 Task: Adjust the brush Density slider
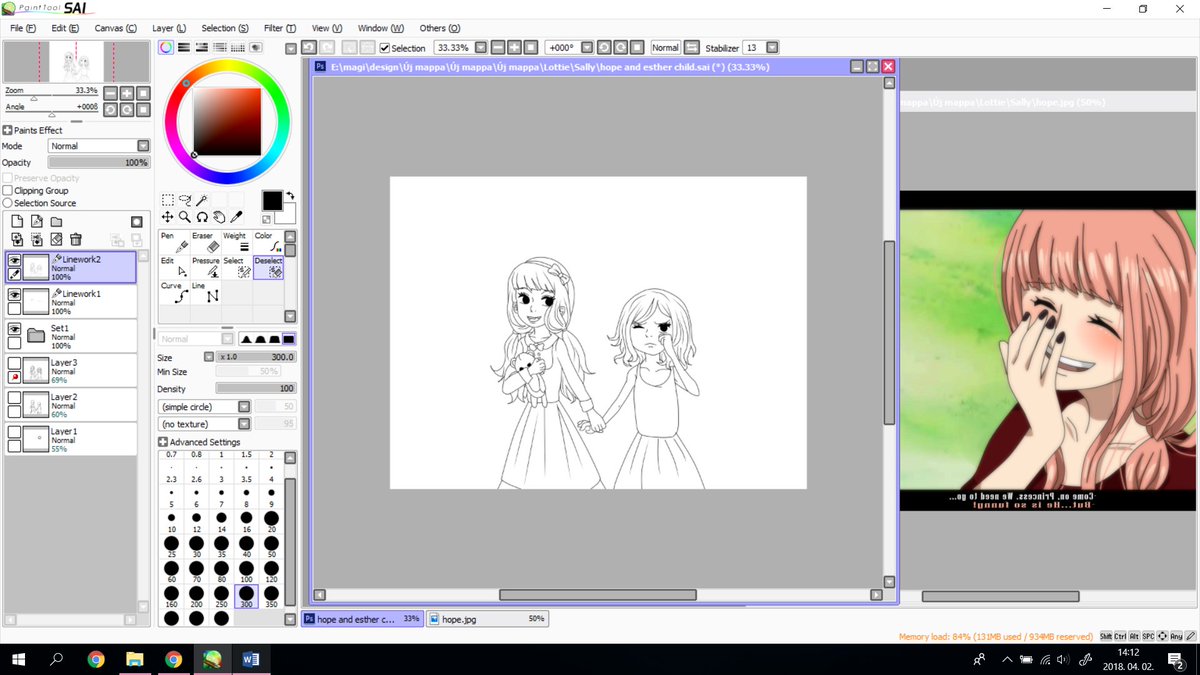pos(256,388)
